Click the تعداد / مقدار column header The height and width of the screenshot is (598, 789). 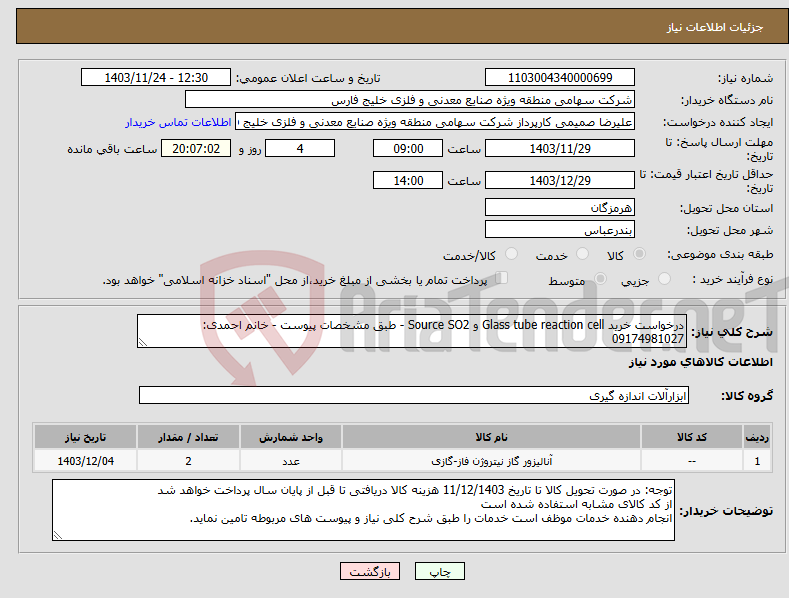(x=188, y=437)
